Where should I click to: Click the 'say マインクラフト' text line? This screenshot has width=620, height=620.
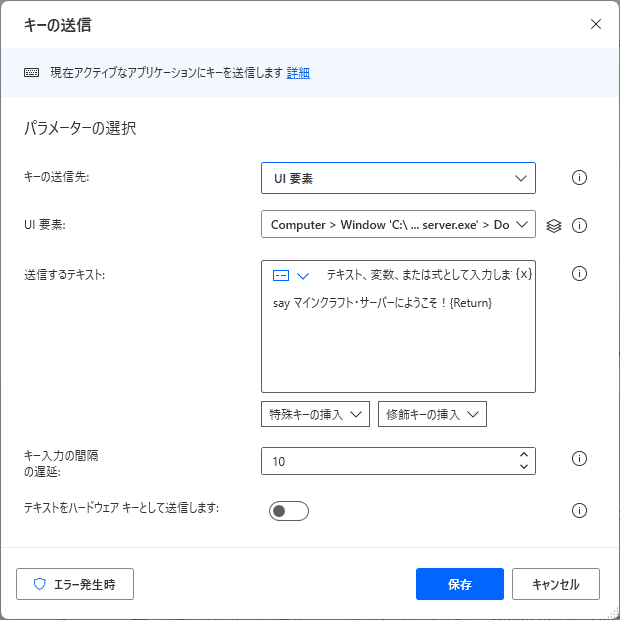click(x=382, y=303)
